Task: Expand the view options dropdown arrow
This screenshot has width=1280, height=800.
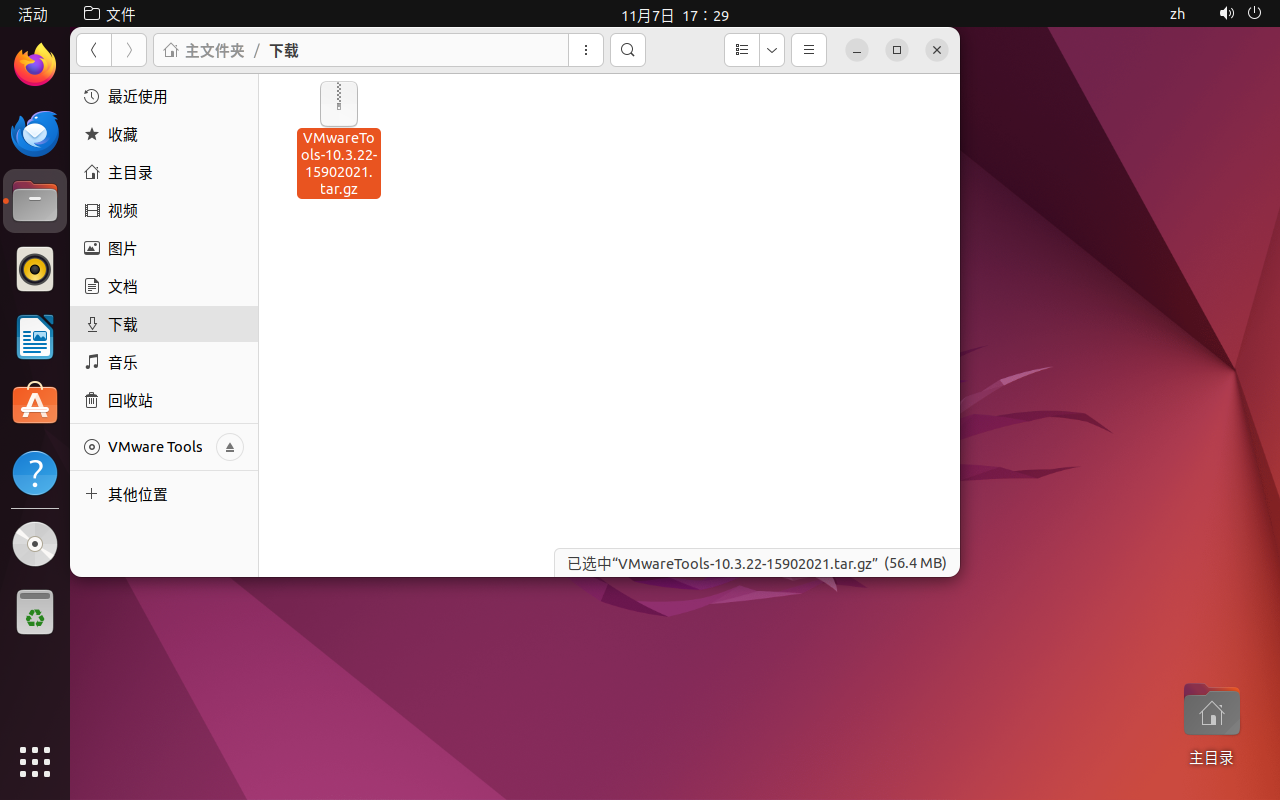Action: point(772,50)
